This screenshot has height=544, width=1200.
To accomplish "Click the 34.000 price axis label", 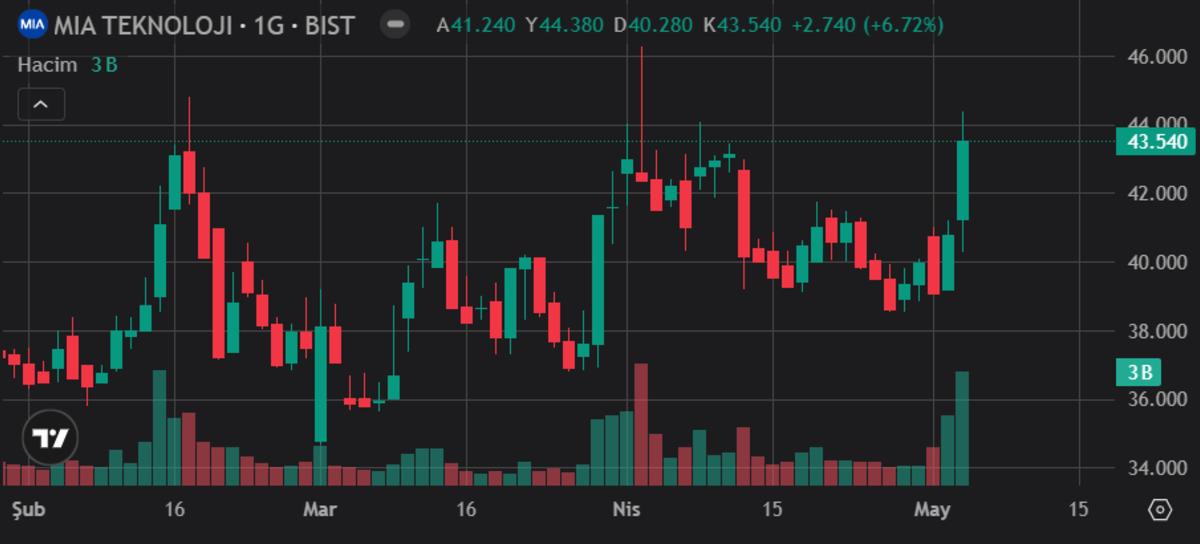I will 1157,468.
